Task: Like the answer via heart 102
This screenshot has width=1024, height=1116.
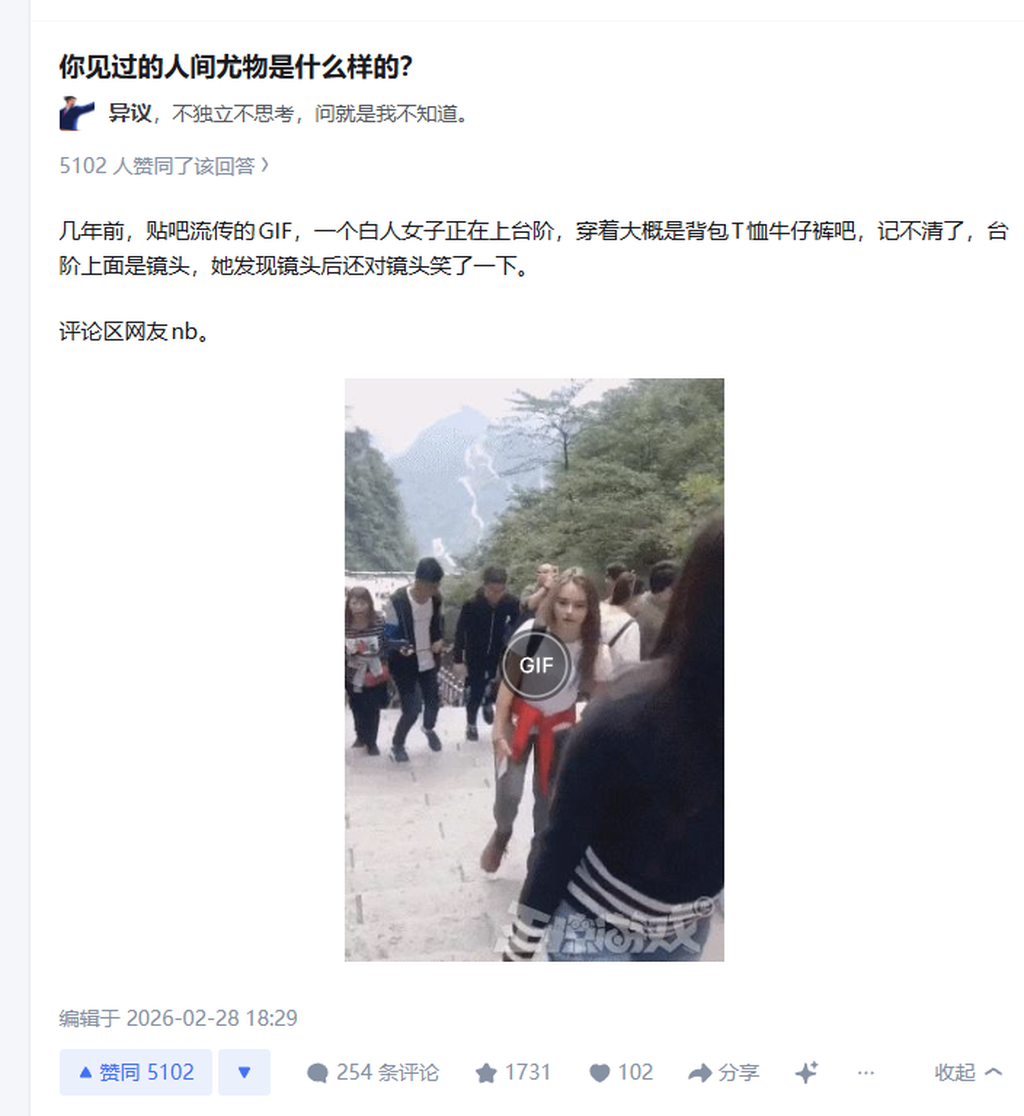Action: coord(621,1073)
